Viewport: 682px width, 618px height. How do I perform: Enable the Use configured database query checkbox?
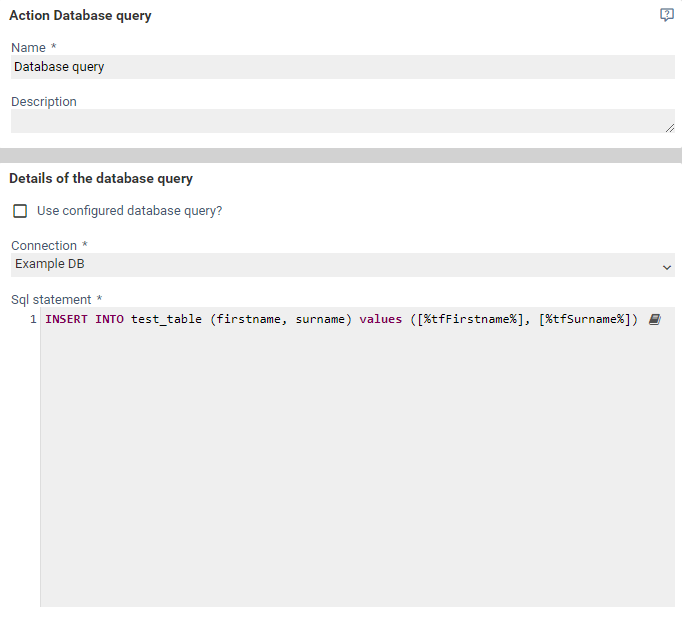tap(20, 211)
